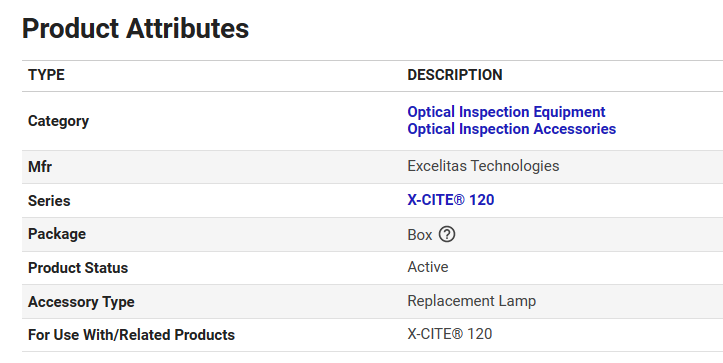The image size is (723, 363).
Task: Click the TYPE column header
Action: pyautogui.click(x=46, y=75)
